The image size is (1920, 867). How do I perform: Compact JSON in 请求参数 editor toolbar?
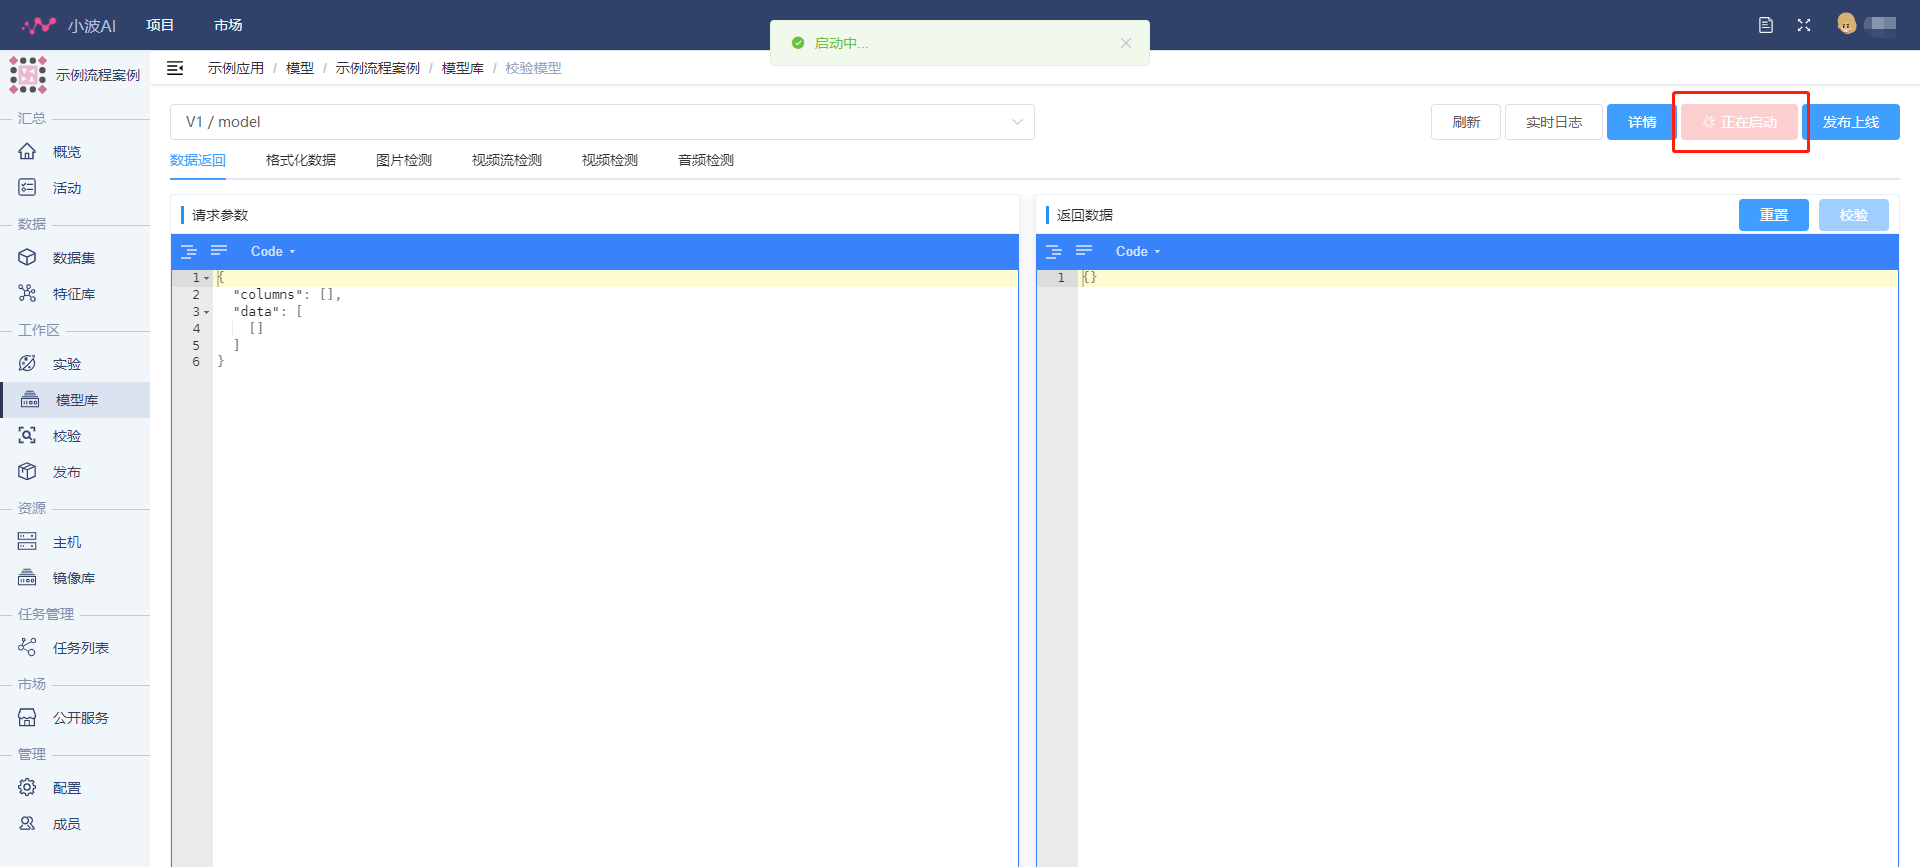click(x=219, y=251)
